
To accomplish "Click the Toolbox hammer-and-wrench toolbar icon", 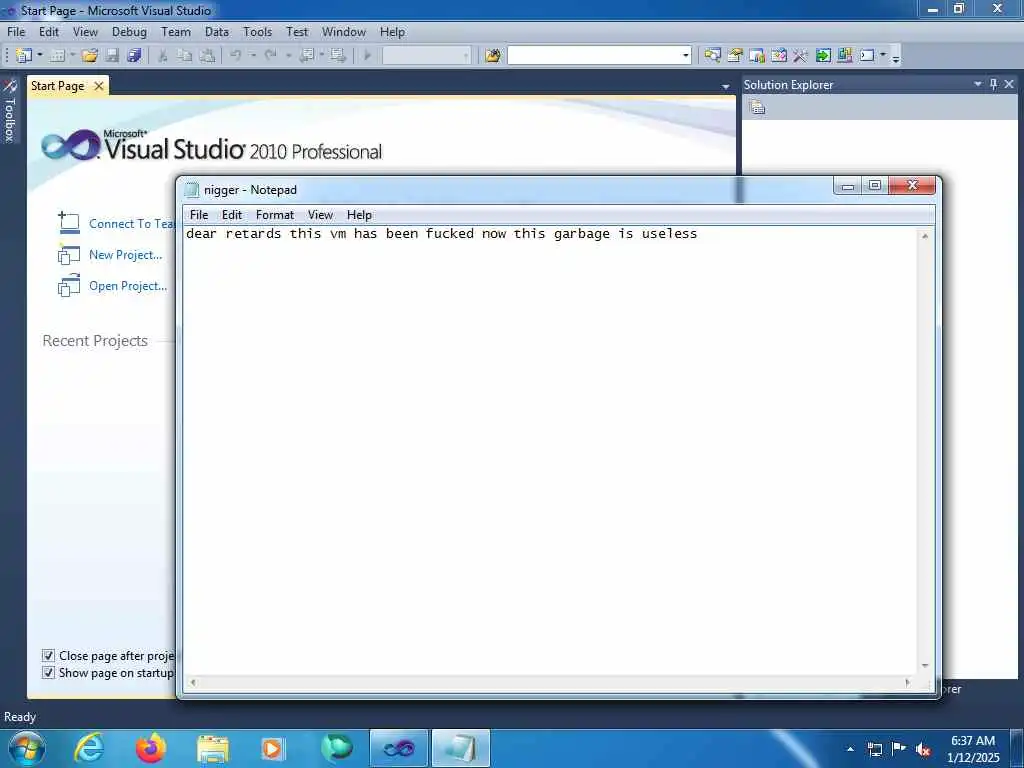I will point(801,56).
